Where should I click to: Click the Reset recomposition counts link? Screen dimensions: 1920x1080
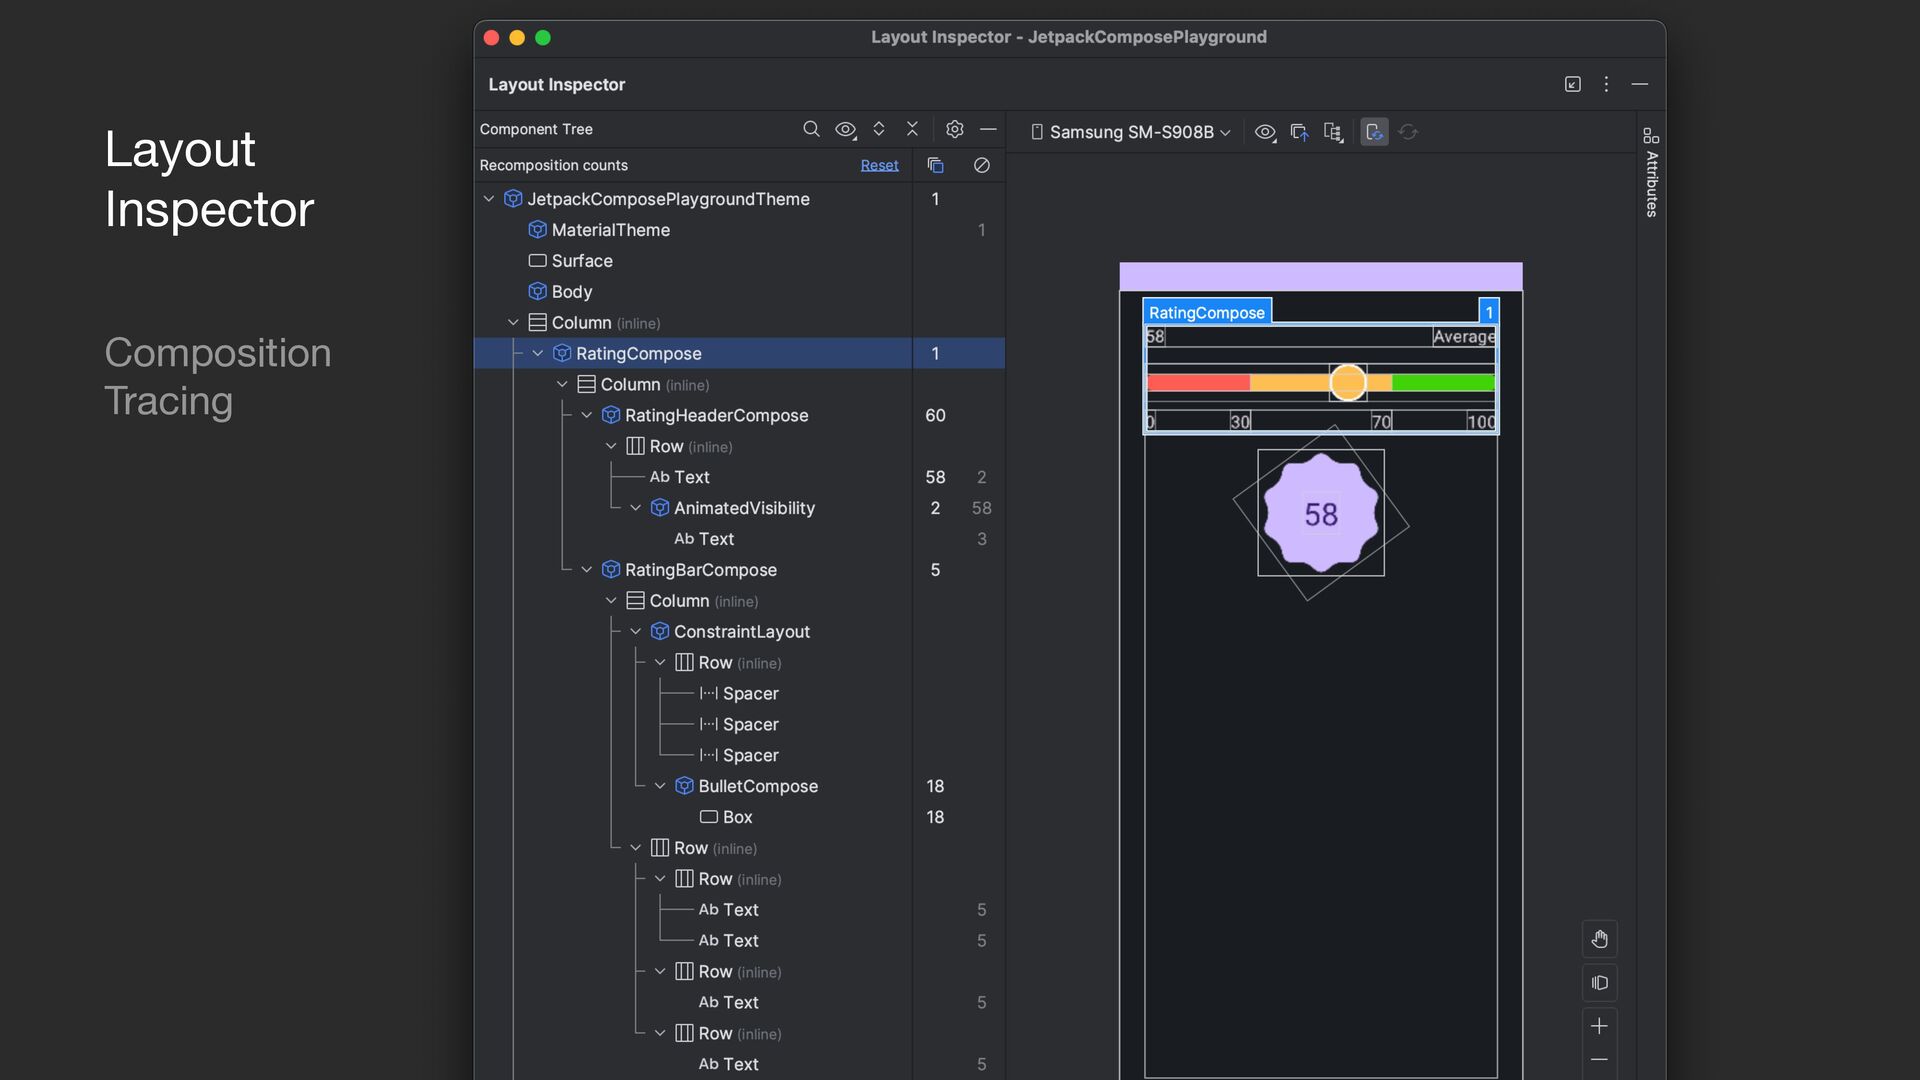(879, 165)
